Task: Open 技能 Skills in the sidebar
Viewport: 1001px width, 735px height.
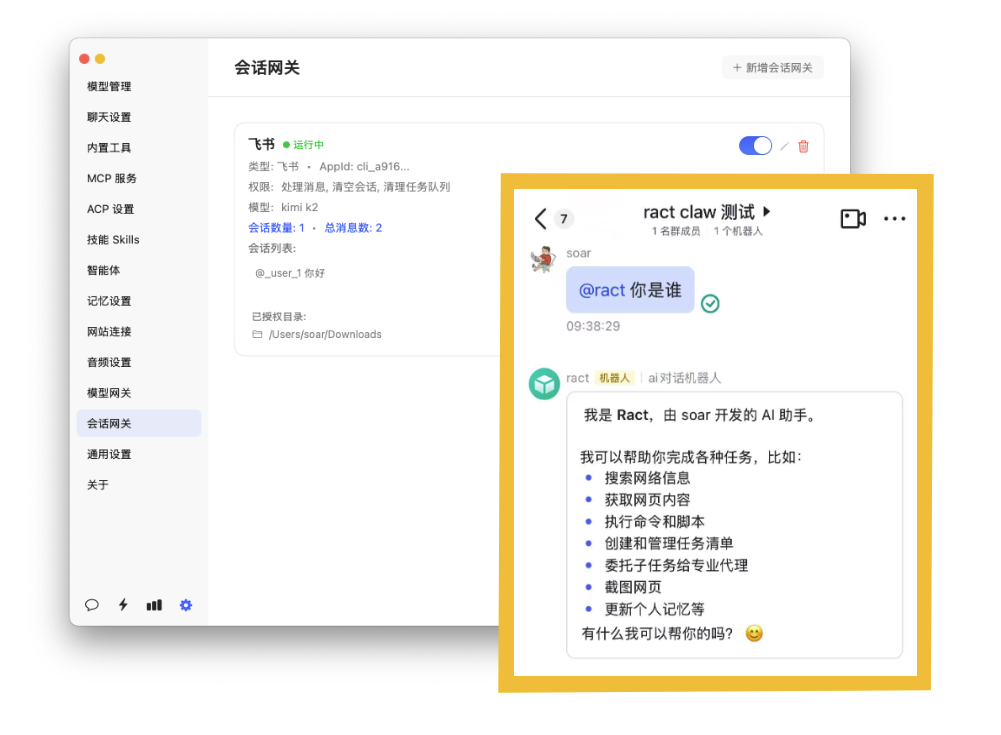Action: (113, 240)
